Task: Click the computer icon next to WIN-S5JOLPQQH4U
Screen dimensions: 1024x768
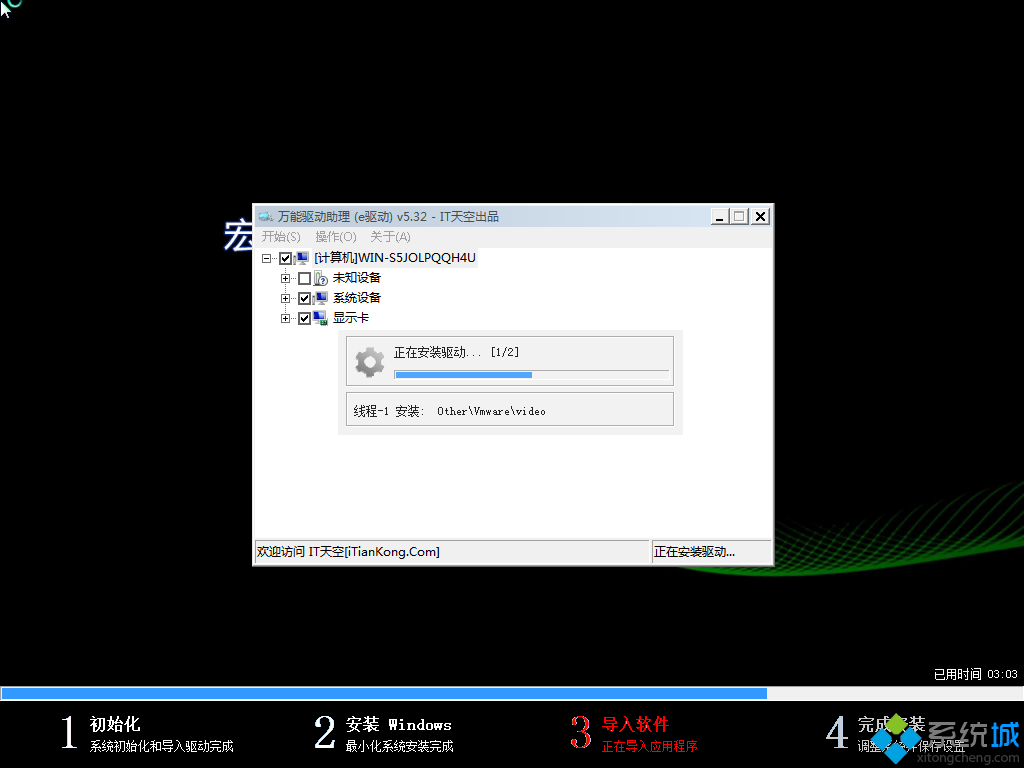Action: pos(300,257)
